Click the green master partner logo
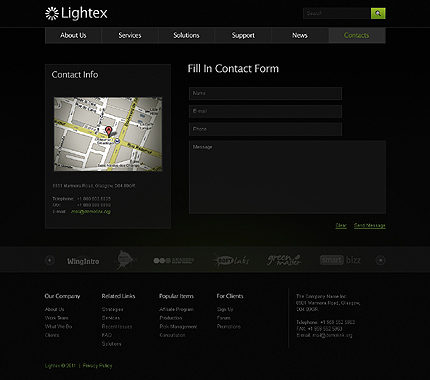The width and height of the screenshot is (430, 380). [284, 260]
